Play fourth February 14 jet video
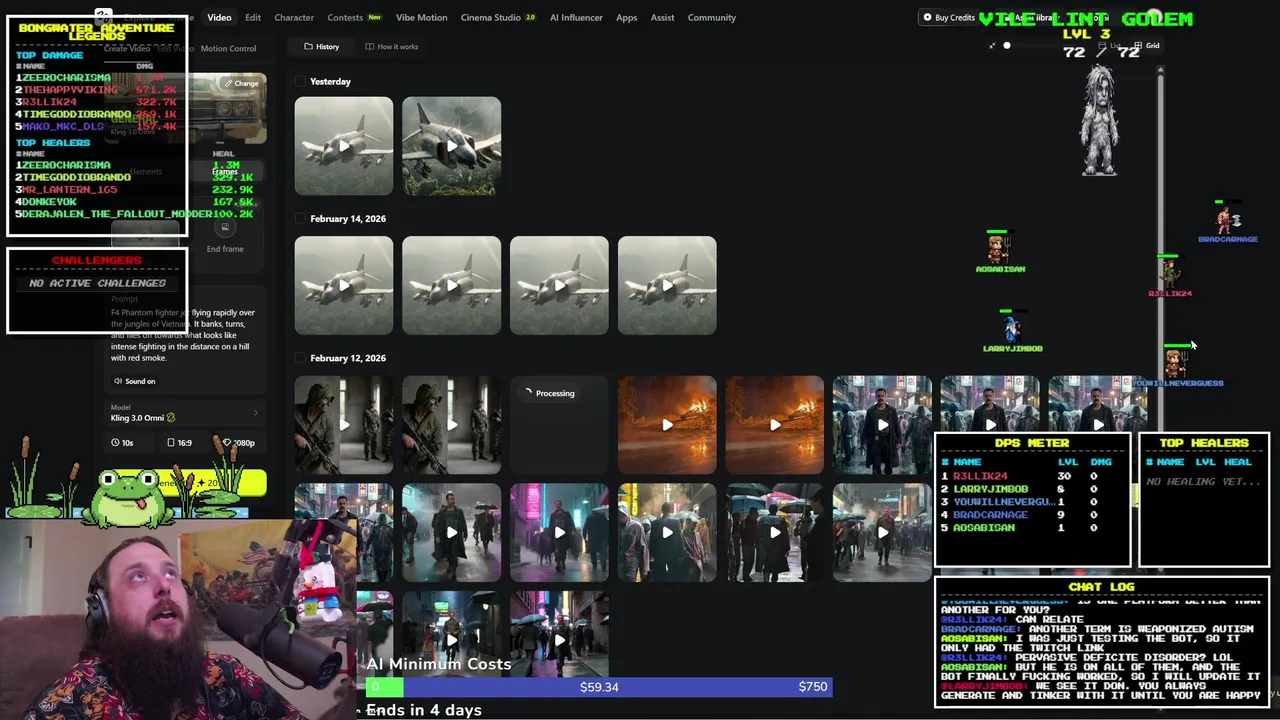 coord(667,286)
